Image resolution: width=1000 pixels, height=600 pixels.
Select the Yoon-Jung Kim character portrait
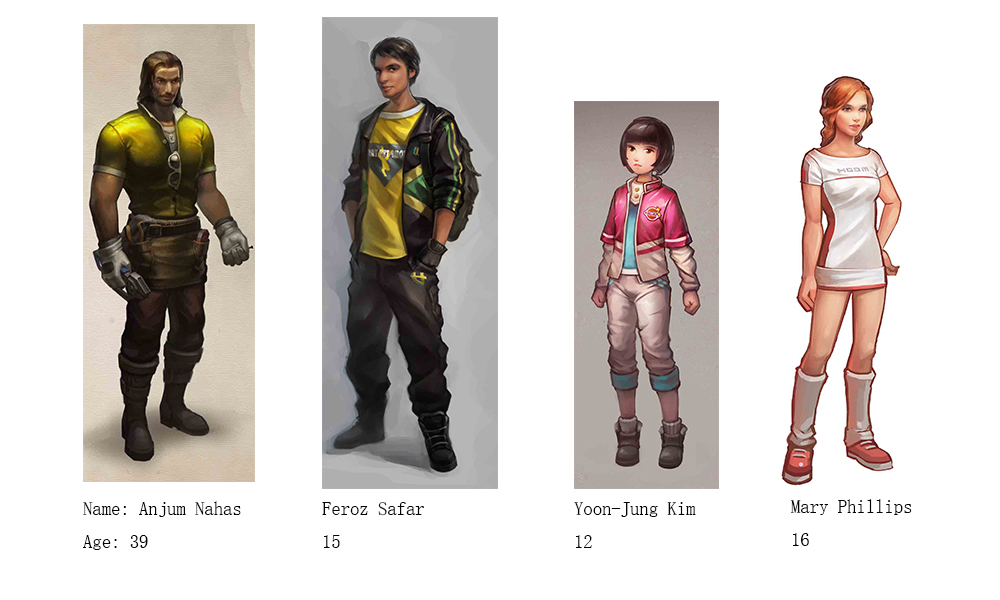point(646,295)
